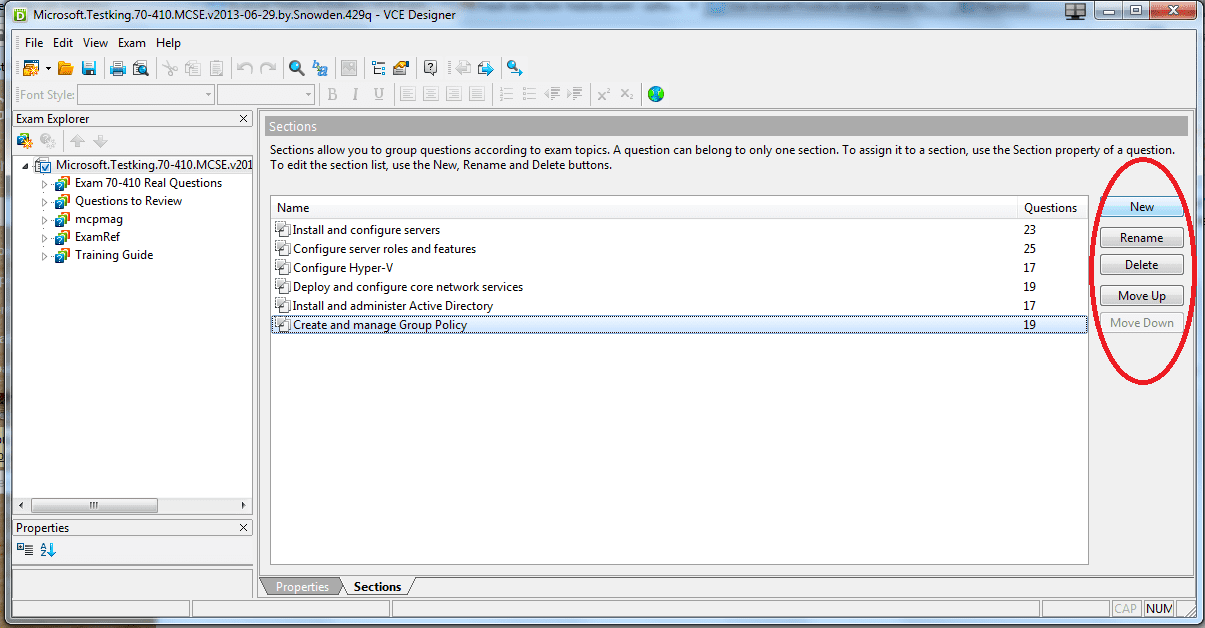Toggle justify alignment formatting
The width and height of the screenshot is (1205, 628).
[477, 94]
